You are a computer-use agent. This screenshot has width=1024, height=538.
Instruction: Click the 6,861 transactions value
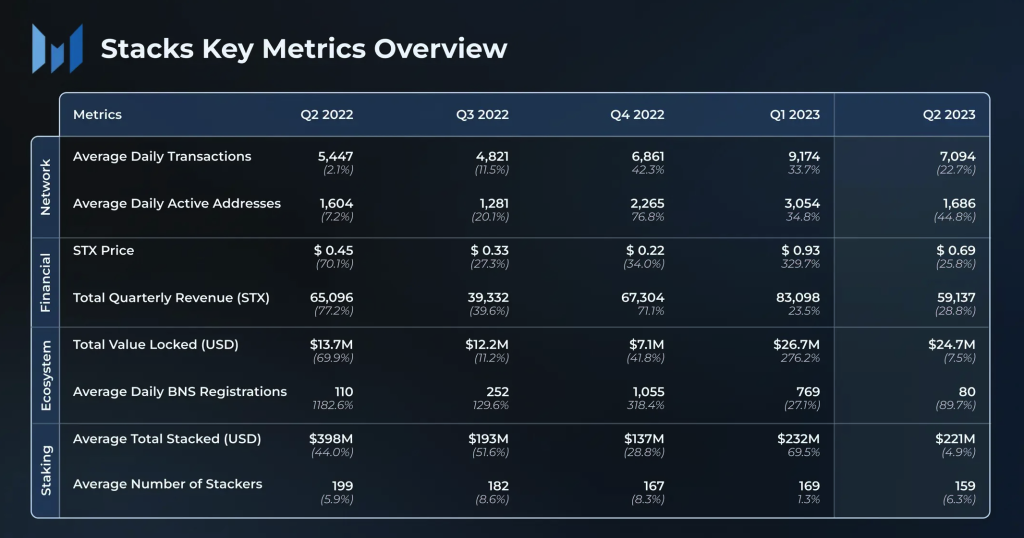coord(647,157)
